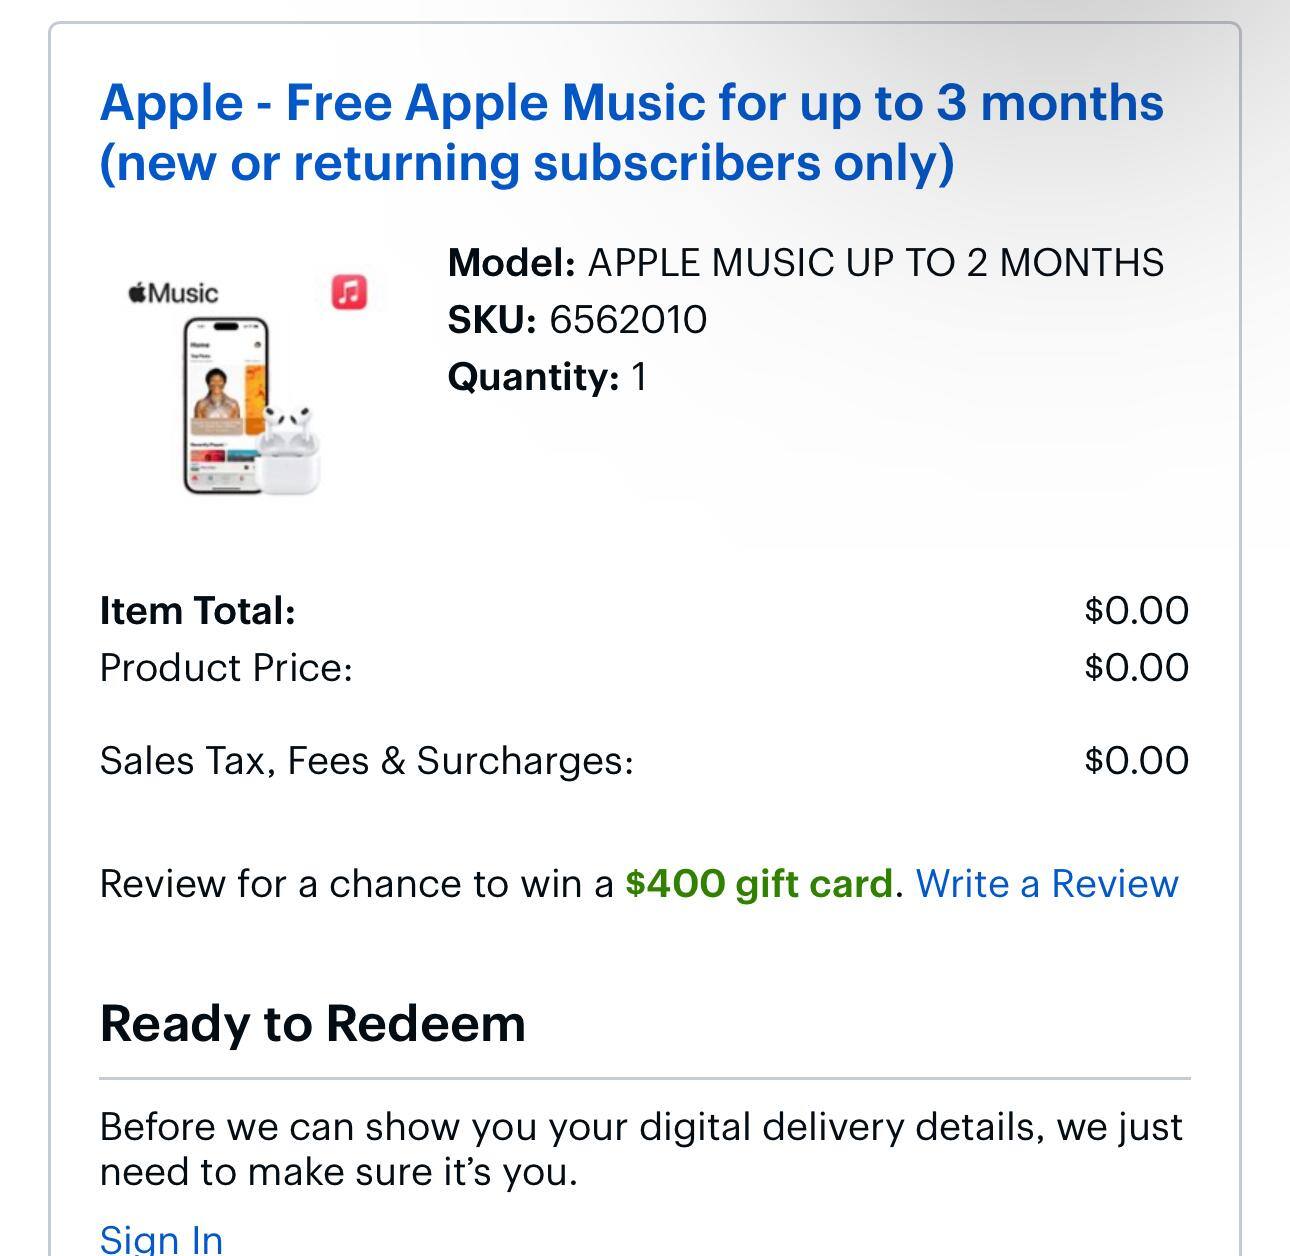Viewport: 1290px width, 1256px height.
Task: Expand the Item Total breakdown
Action: click(x=197, y=610)
